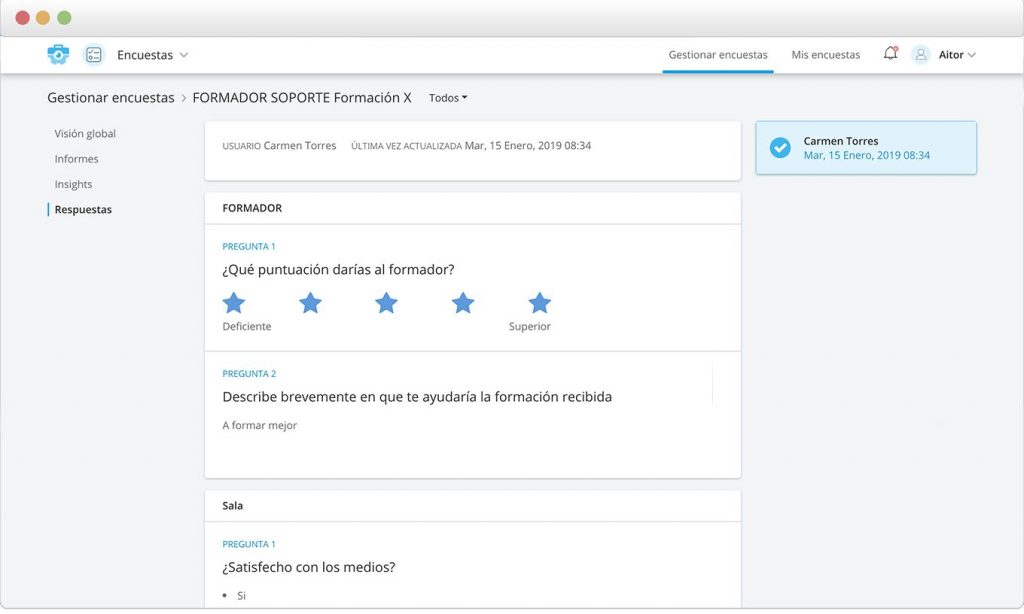1024x614 pixels.
Task: Click the green maximize window button
Action: click(64, 18)
